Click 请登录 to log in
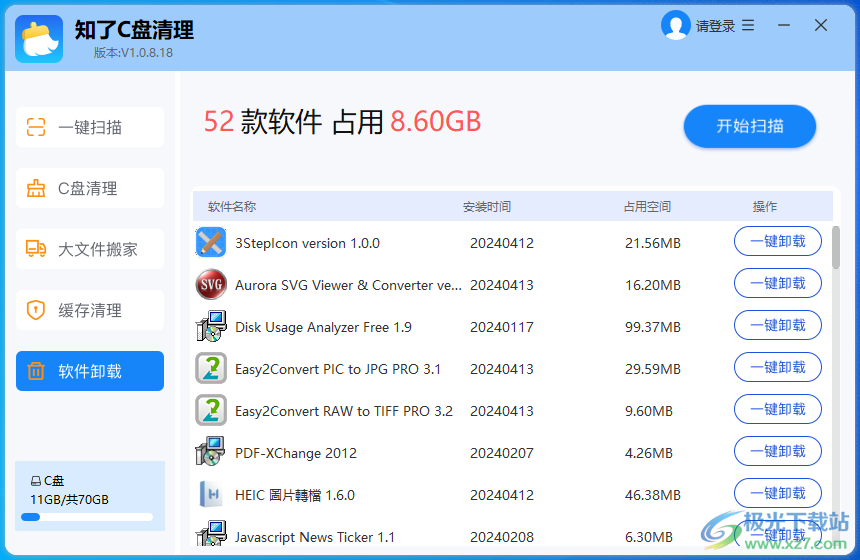The height and width of the screenshot is (560, 860). (x=715, y=26)
